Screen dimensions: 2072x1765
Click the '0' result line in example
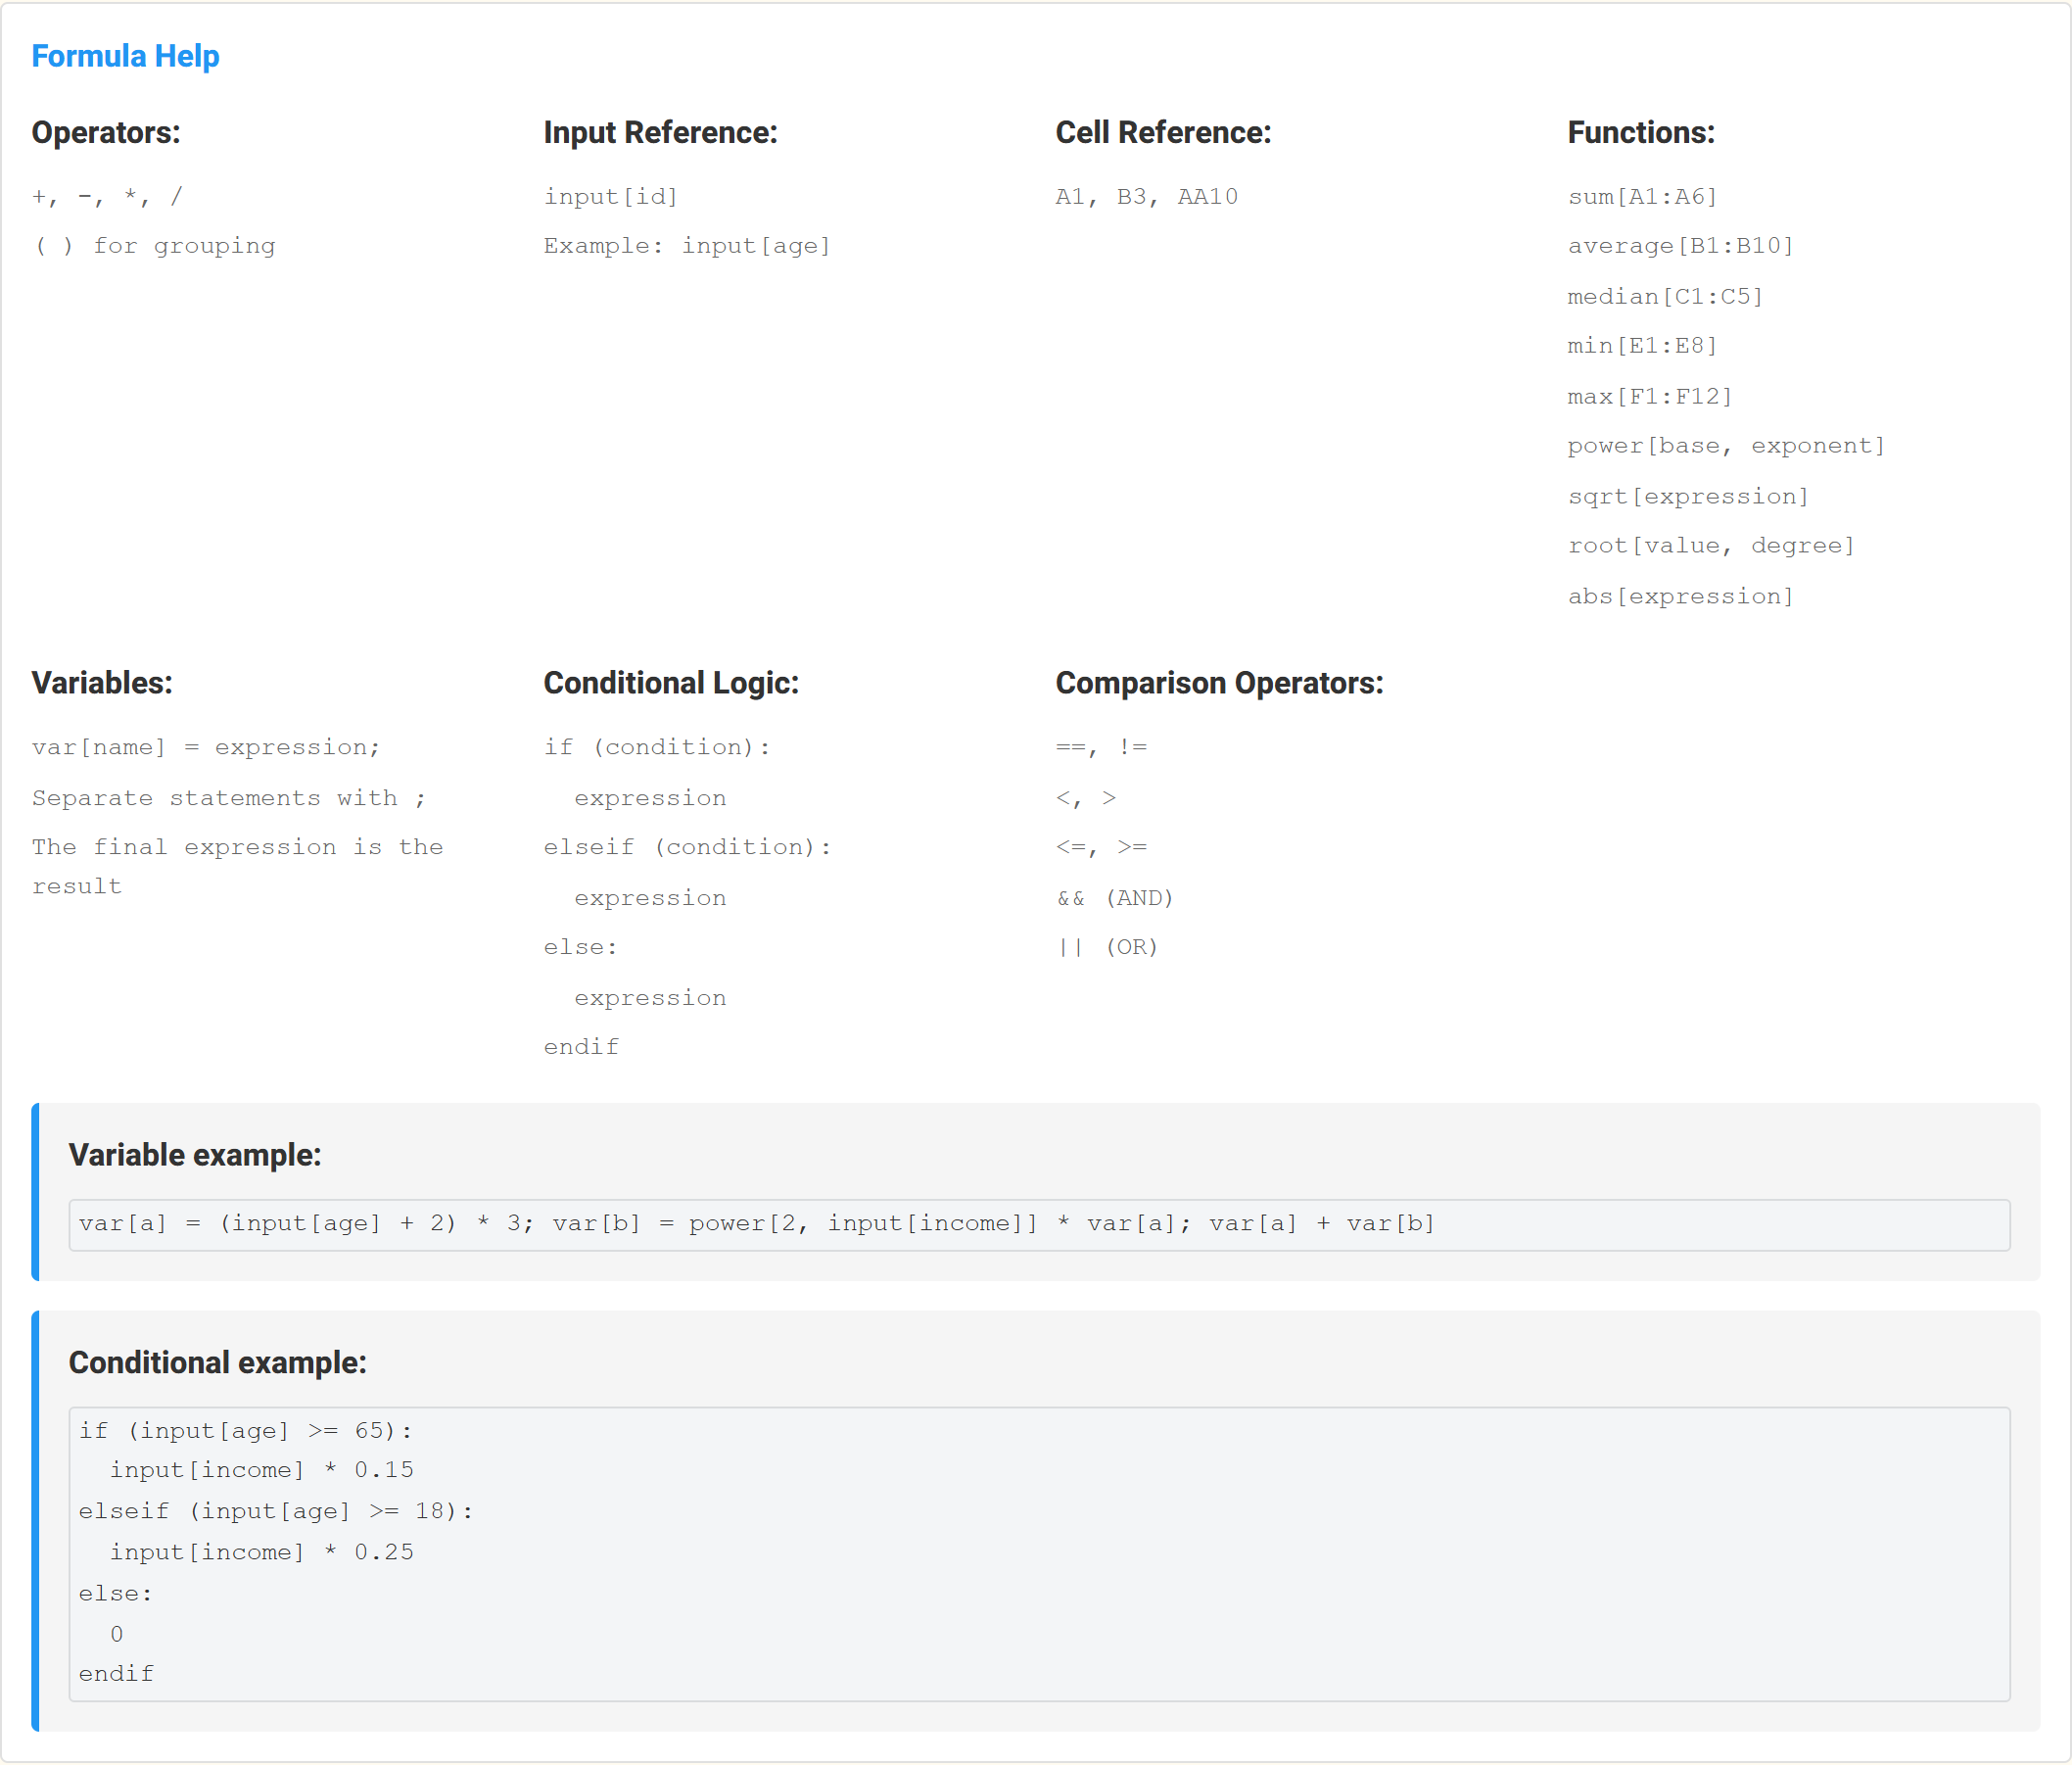point(117,1634)
